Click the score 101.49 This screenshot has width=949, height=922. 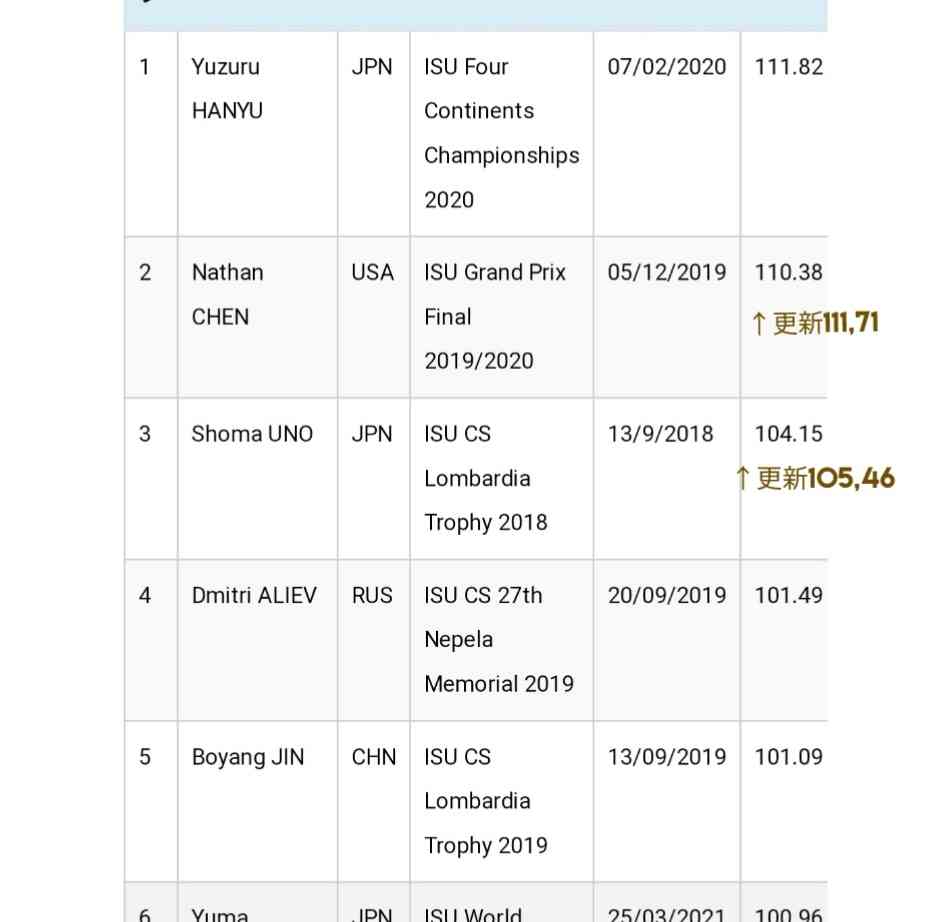[789, 596]
